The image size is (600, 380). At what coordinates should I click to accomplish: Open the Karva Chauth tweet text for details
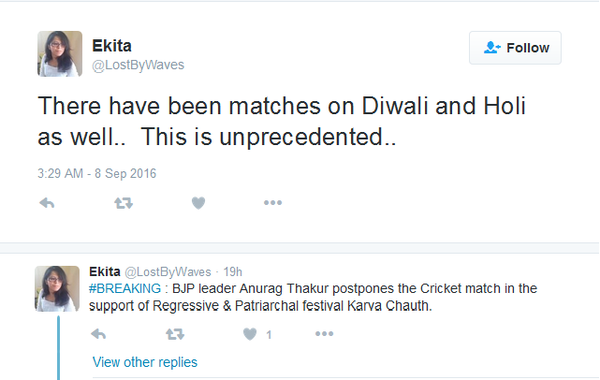click(x=313, y=297)
